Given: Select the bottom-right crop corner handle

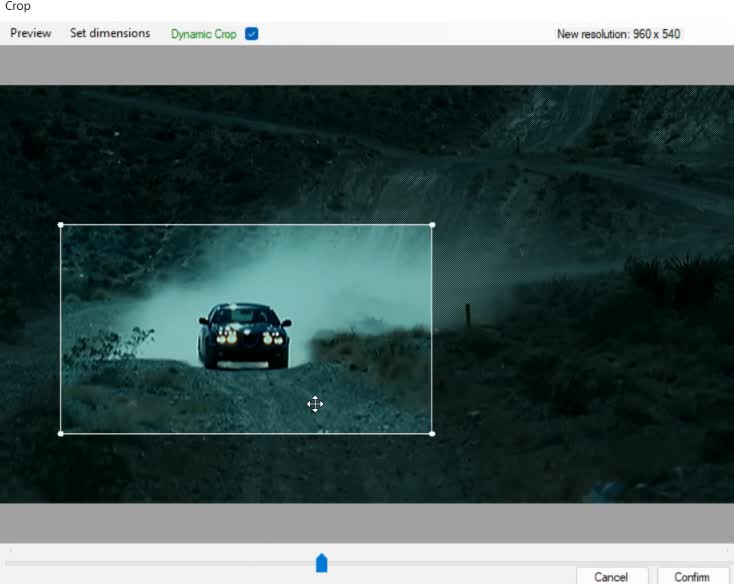Looking at the screenshot, I should click(432, 433).
